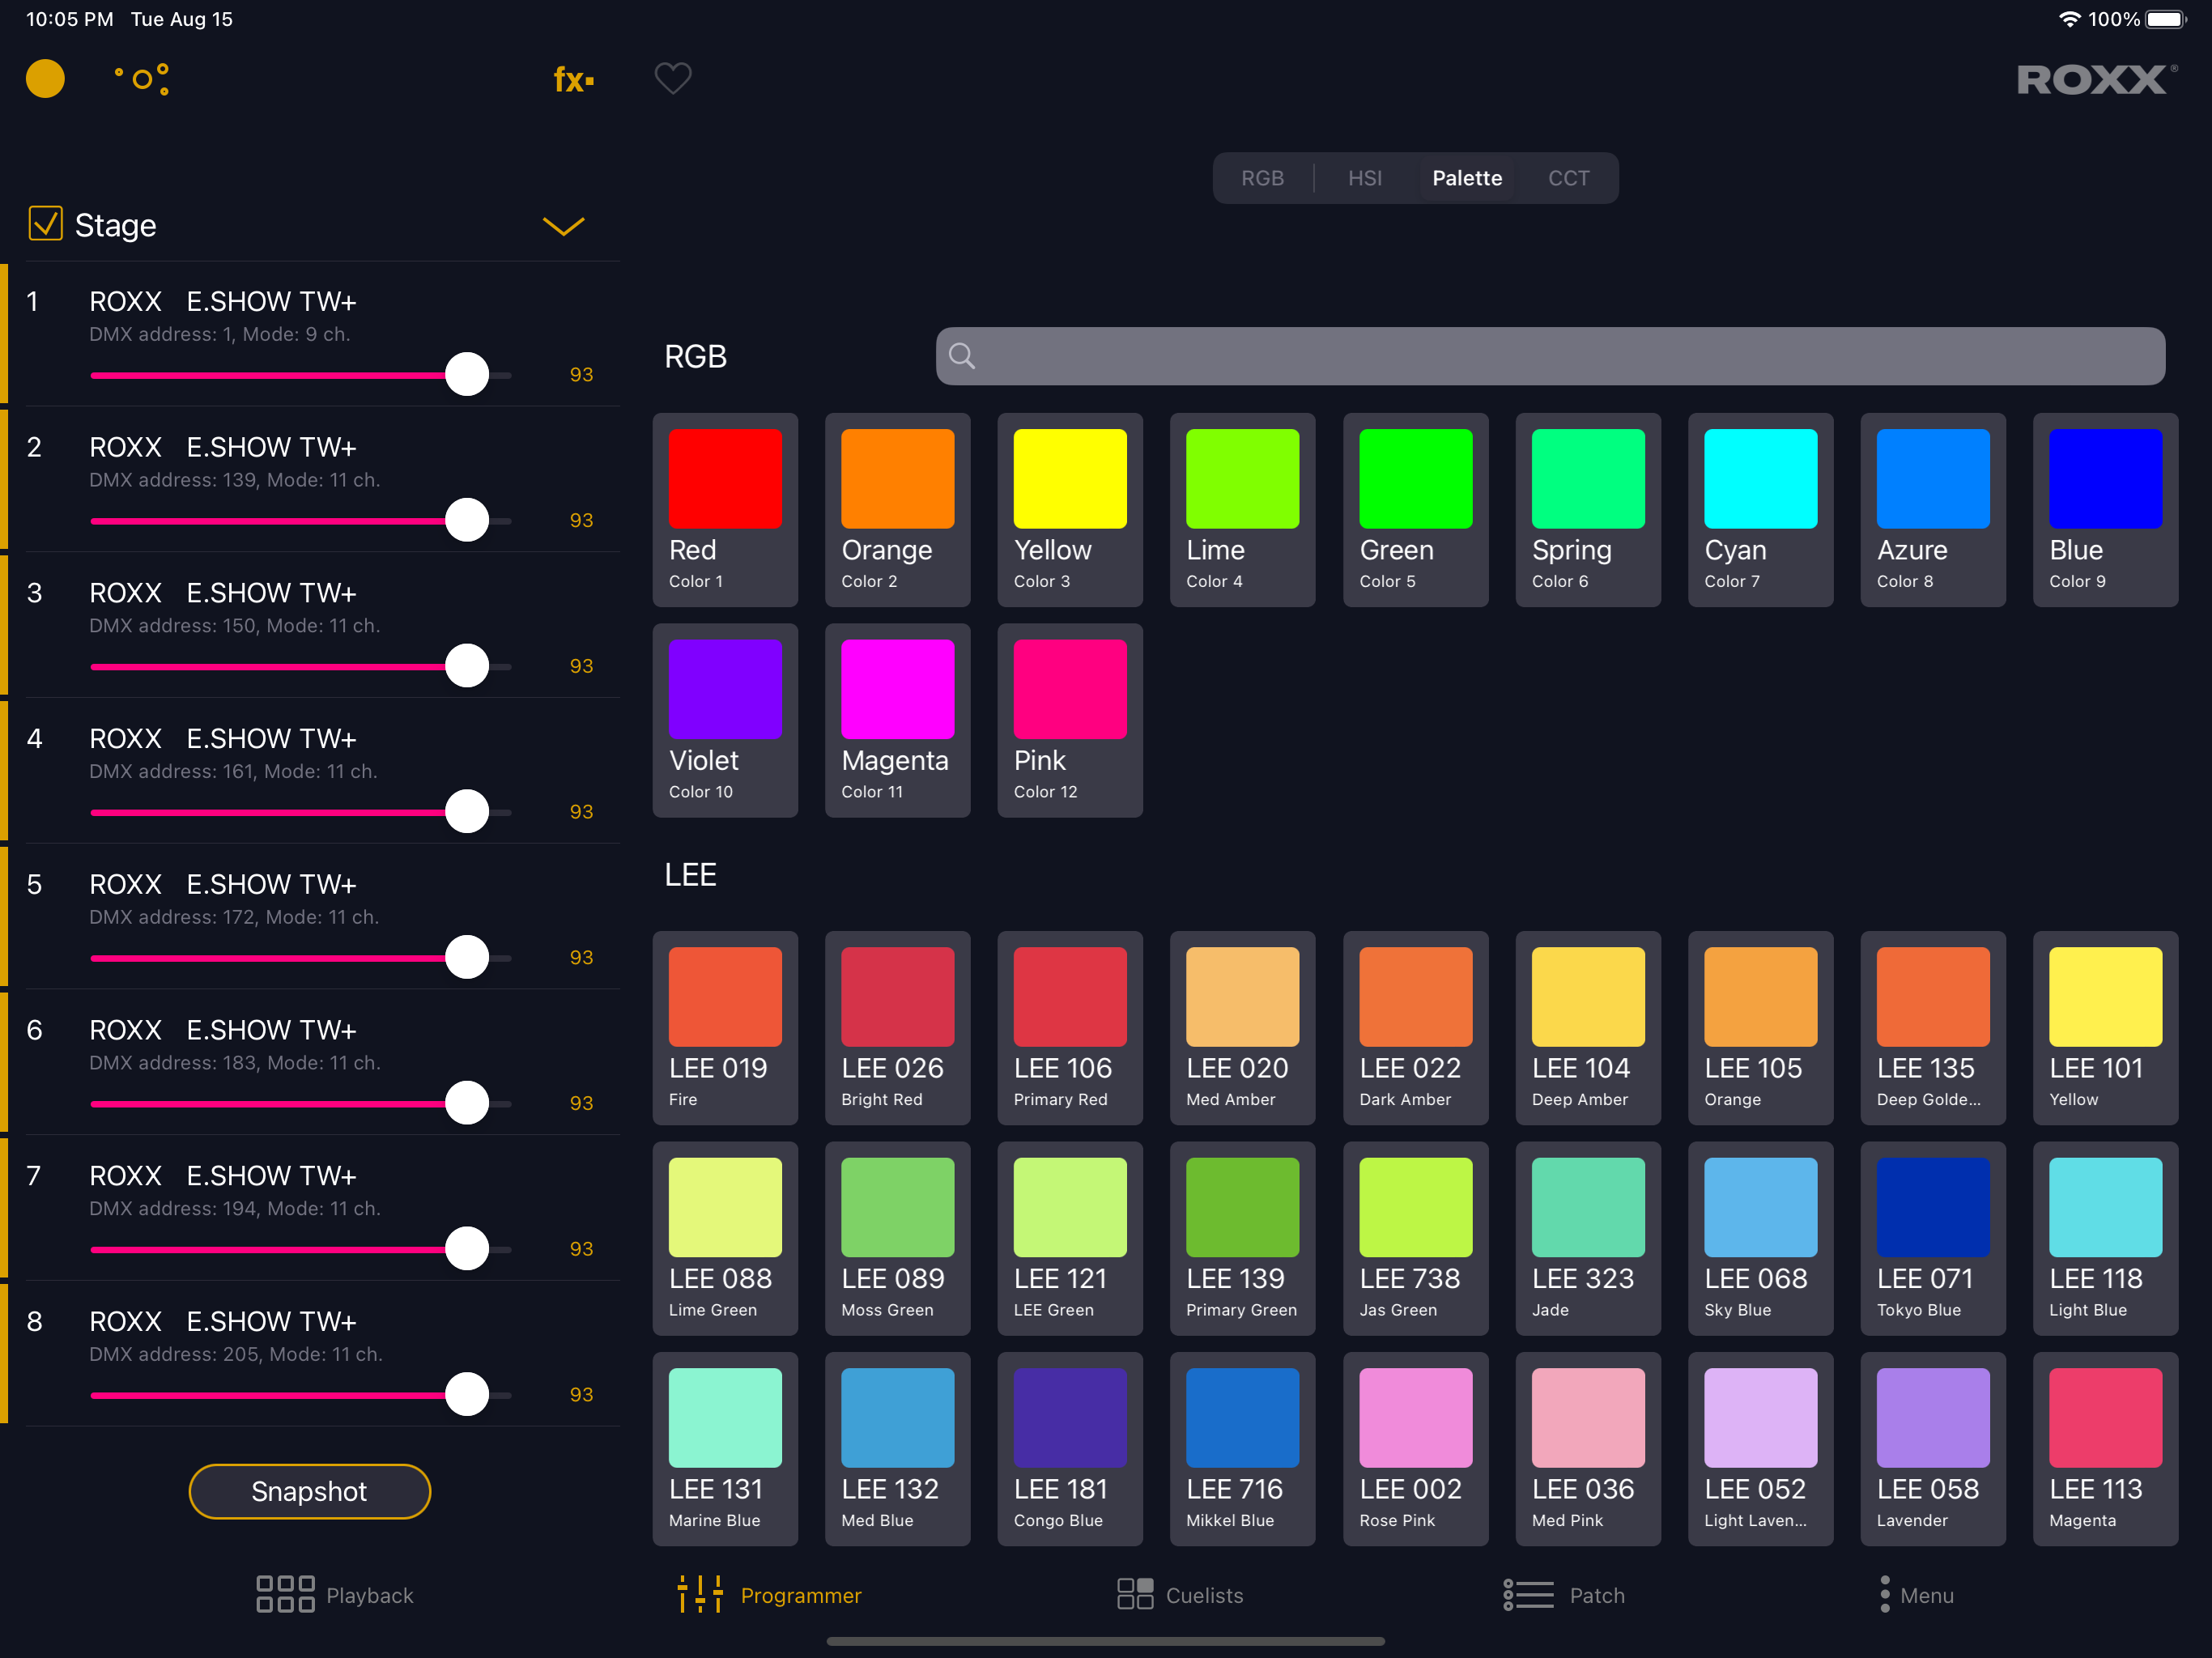Select LEE 106 Primary Red swatch
The width and height of the screenshot is (2212, 1658).
click(x=1070, y=1028)
